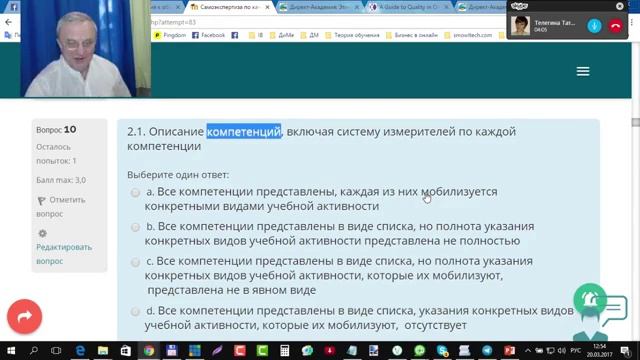Click the red share arrow button

[x=24, y=316]
